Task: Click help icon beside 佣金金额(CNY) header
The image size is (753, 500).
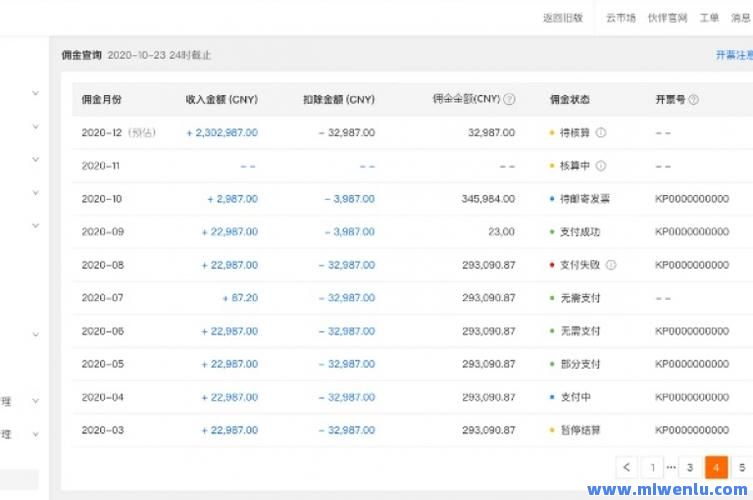Action: point(510,100)
